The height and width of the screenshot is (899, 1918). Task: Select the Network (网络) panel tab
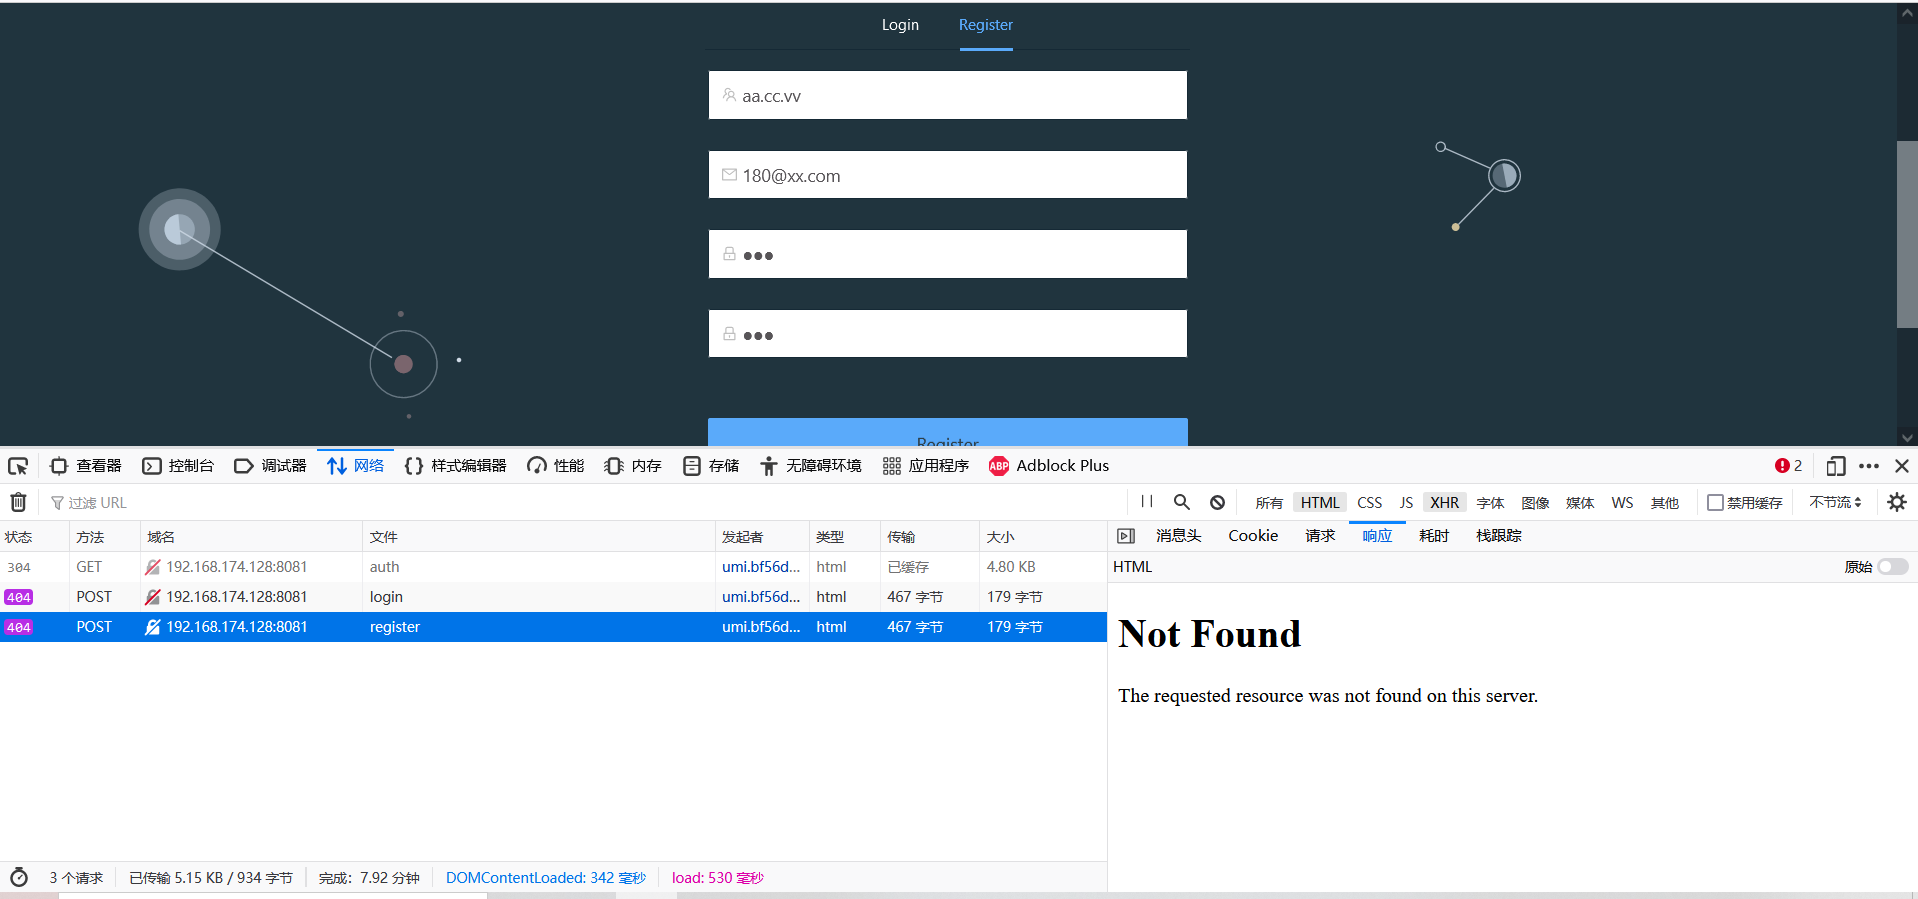[x=356, y=466]
